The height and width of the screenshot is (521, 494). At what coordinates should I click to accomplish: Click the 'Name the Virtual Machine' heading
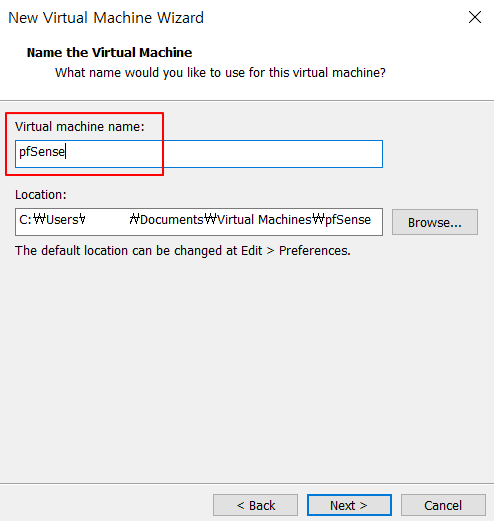click(x=109, y=53)
